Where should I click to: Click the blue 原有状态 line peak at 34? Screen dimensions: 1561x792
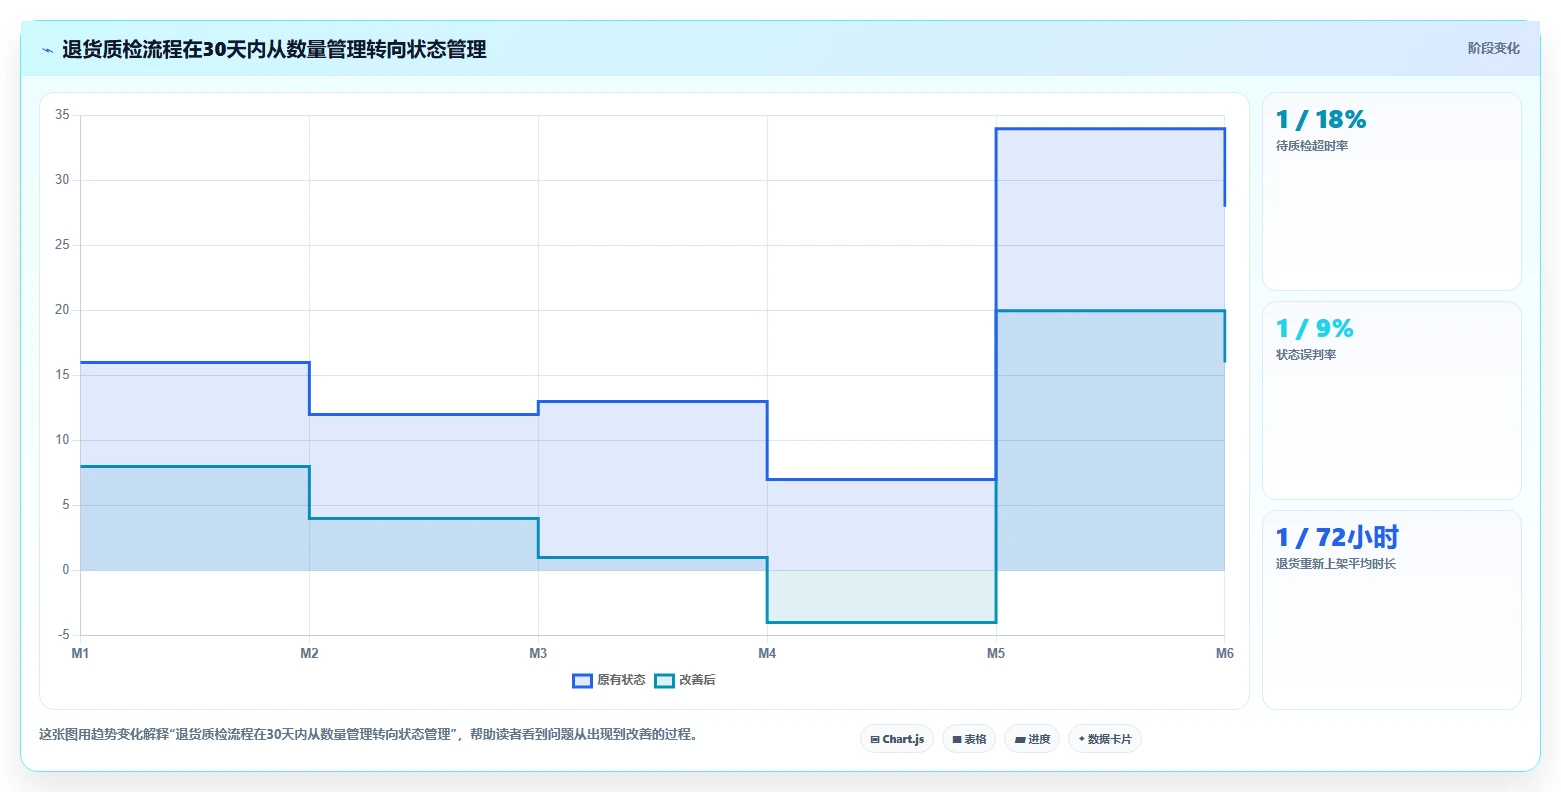[1110, 129]
